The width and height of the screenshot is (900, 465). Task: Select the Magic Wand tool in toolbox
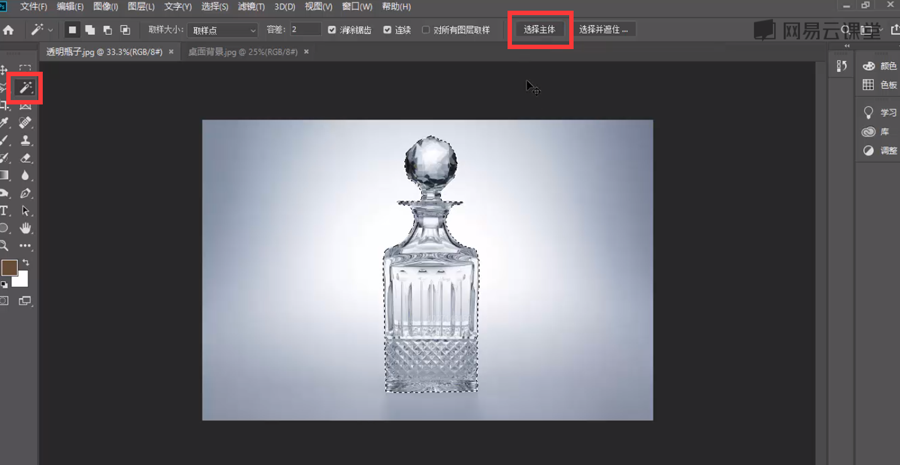[25, 87]
